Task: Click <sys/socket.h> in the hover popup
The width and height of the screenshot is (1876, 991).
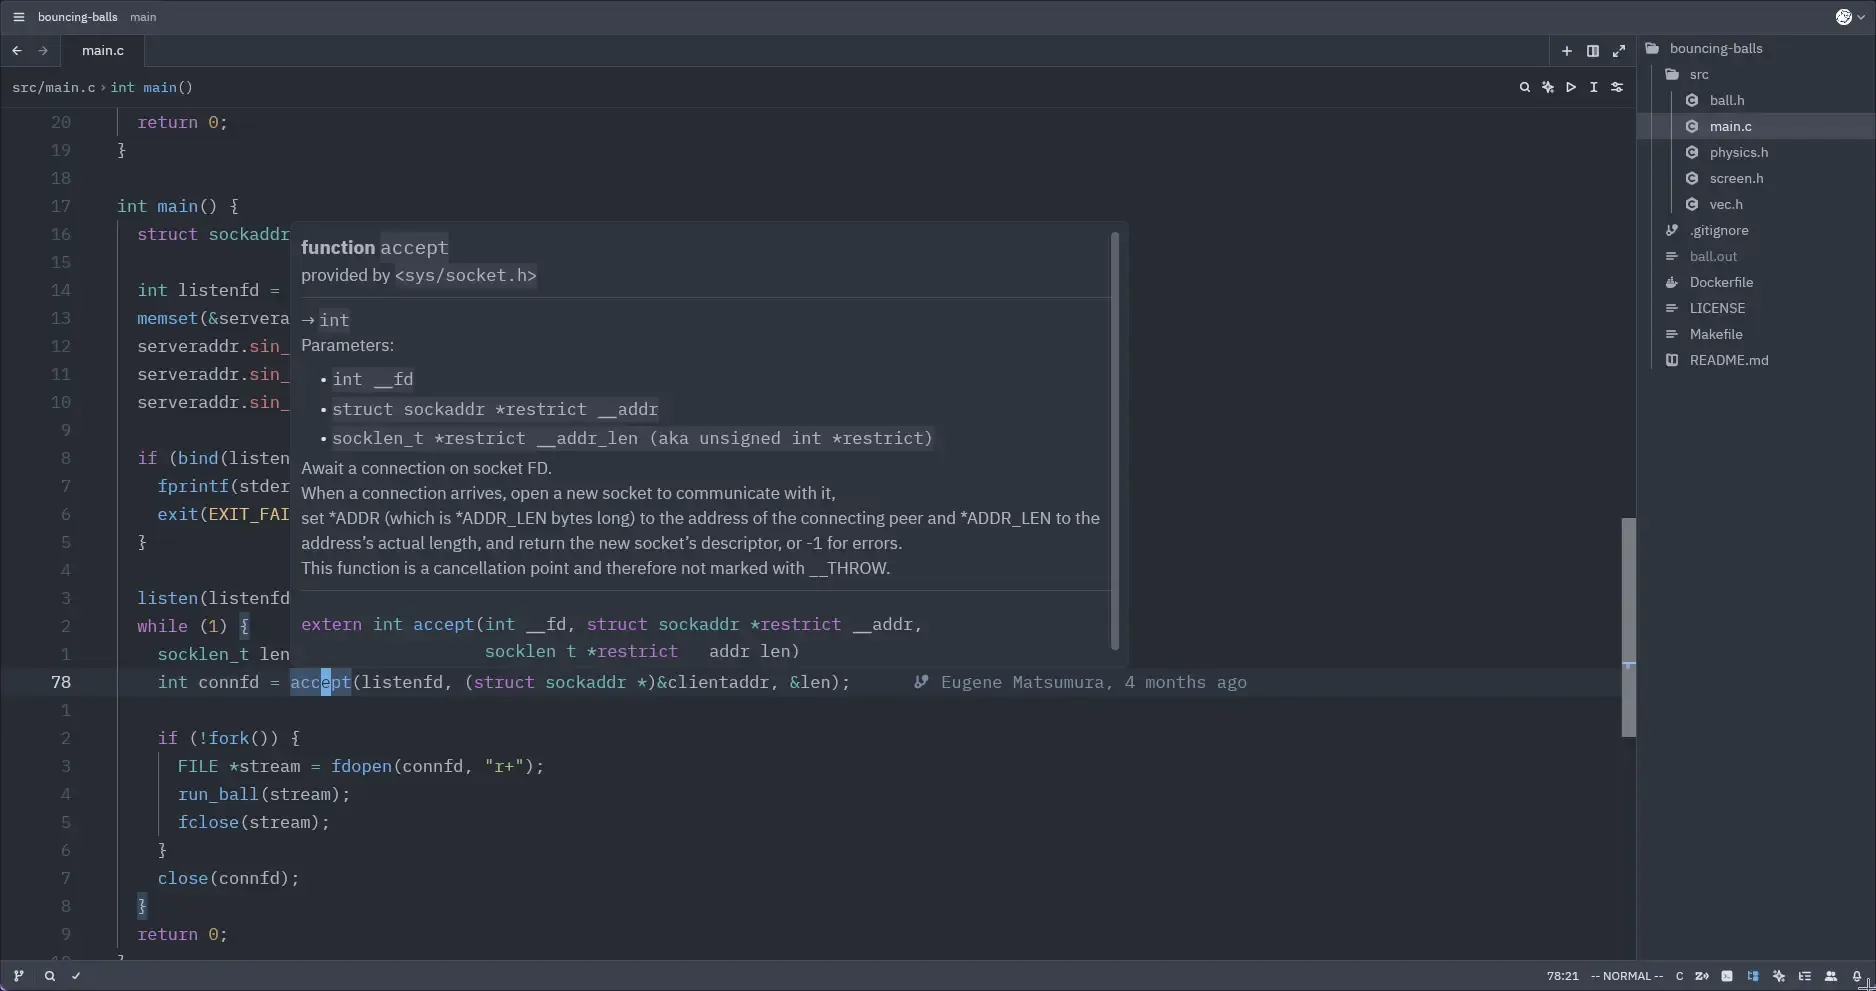Action: click(x=465, y=275)
